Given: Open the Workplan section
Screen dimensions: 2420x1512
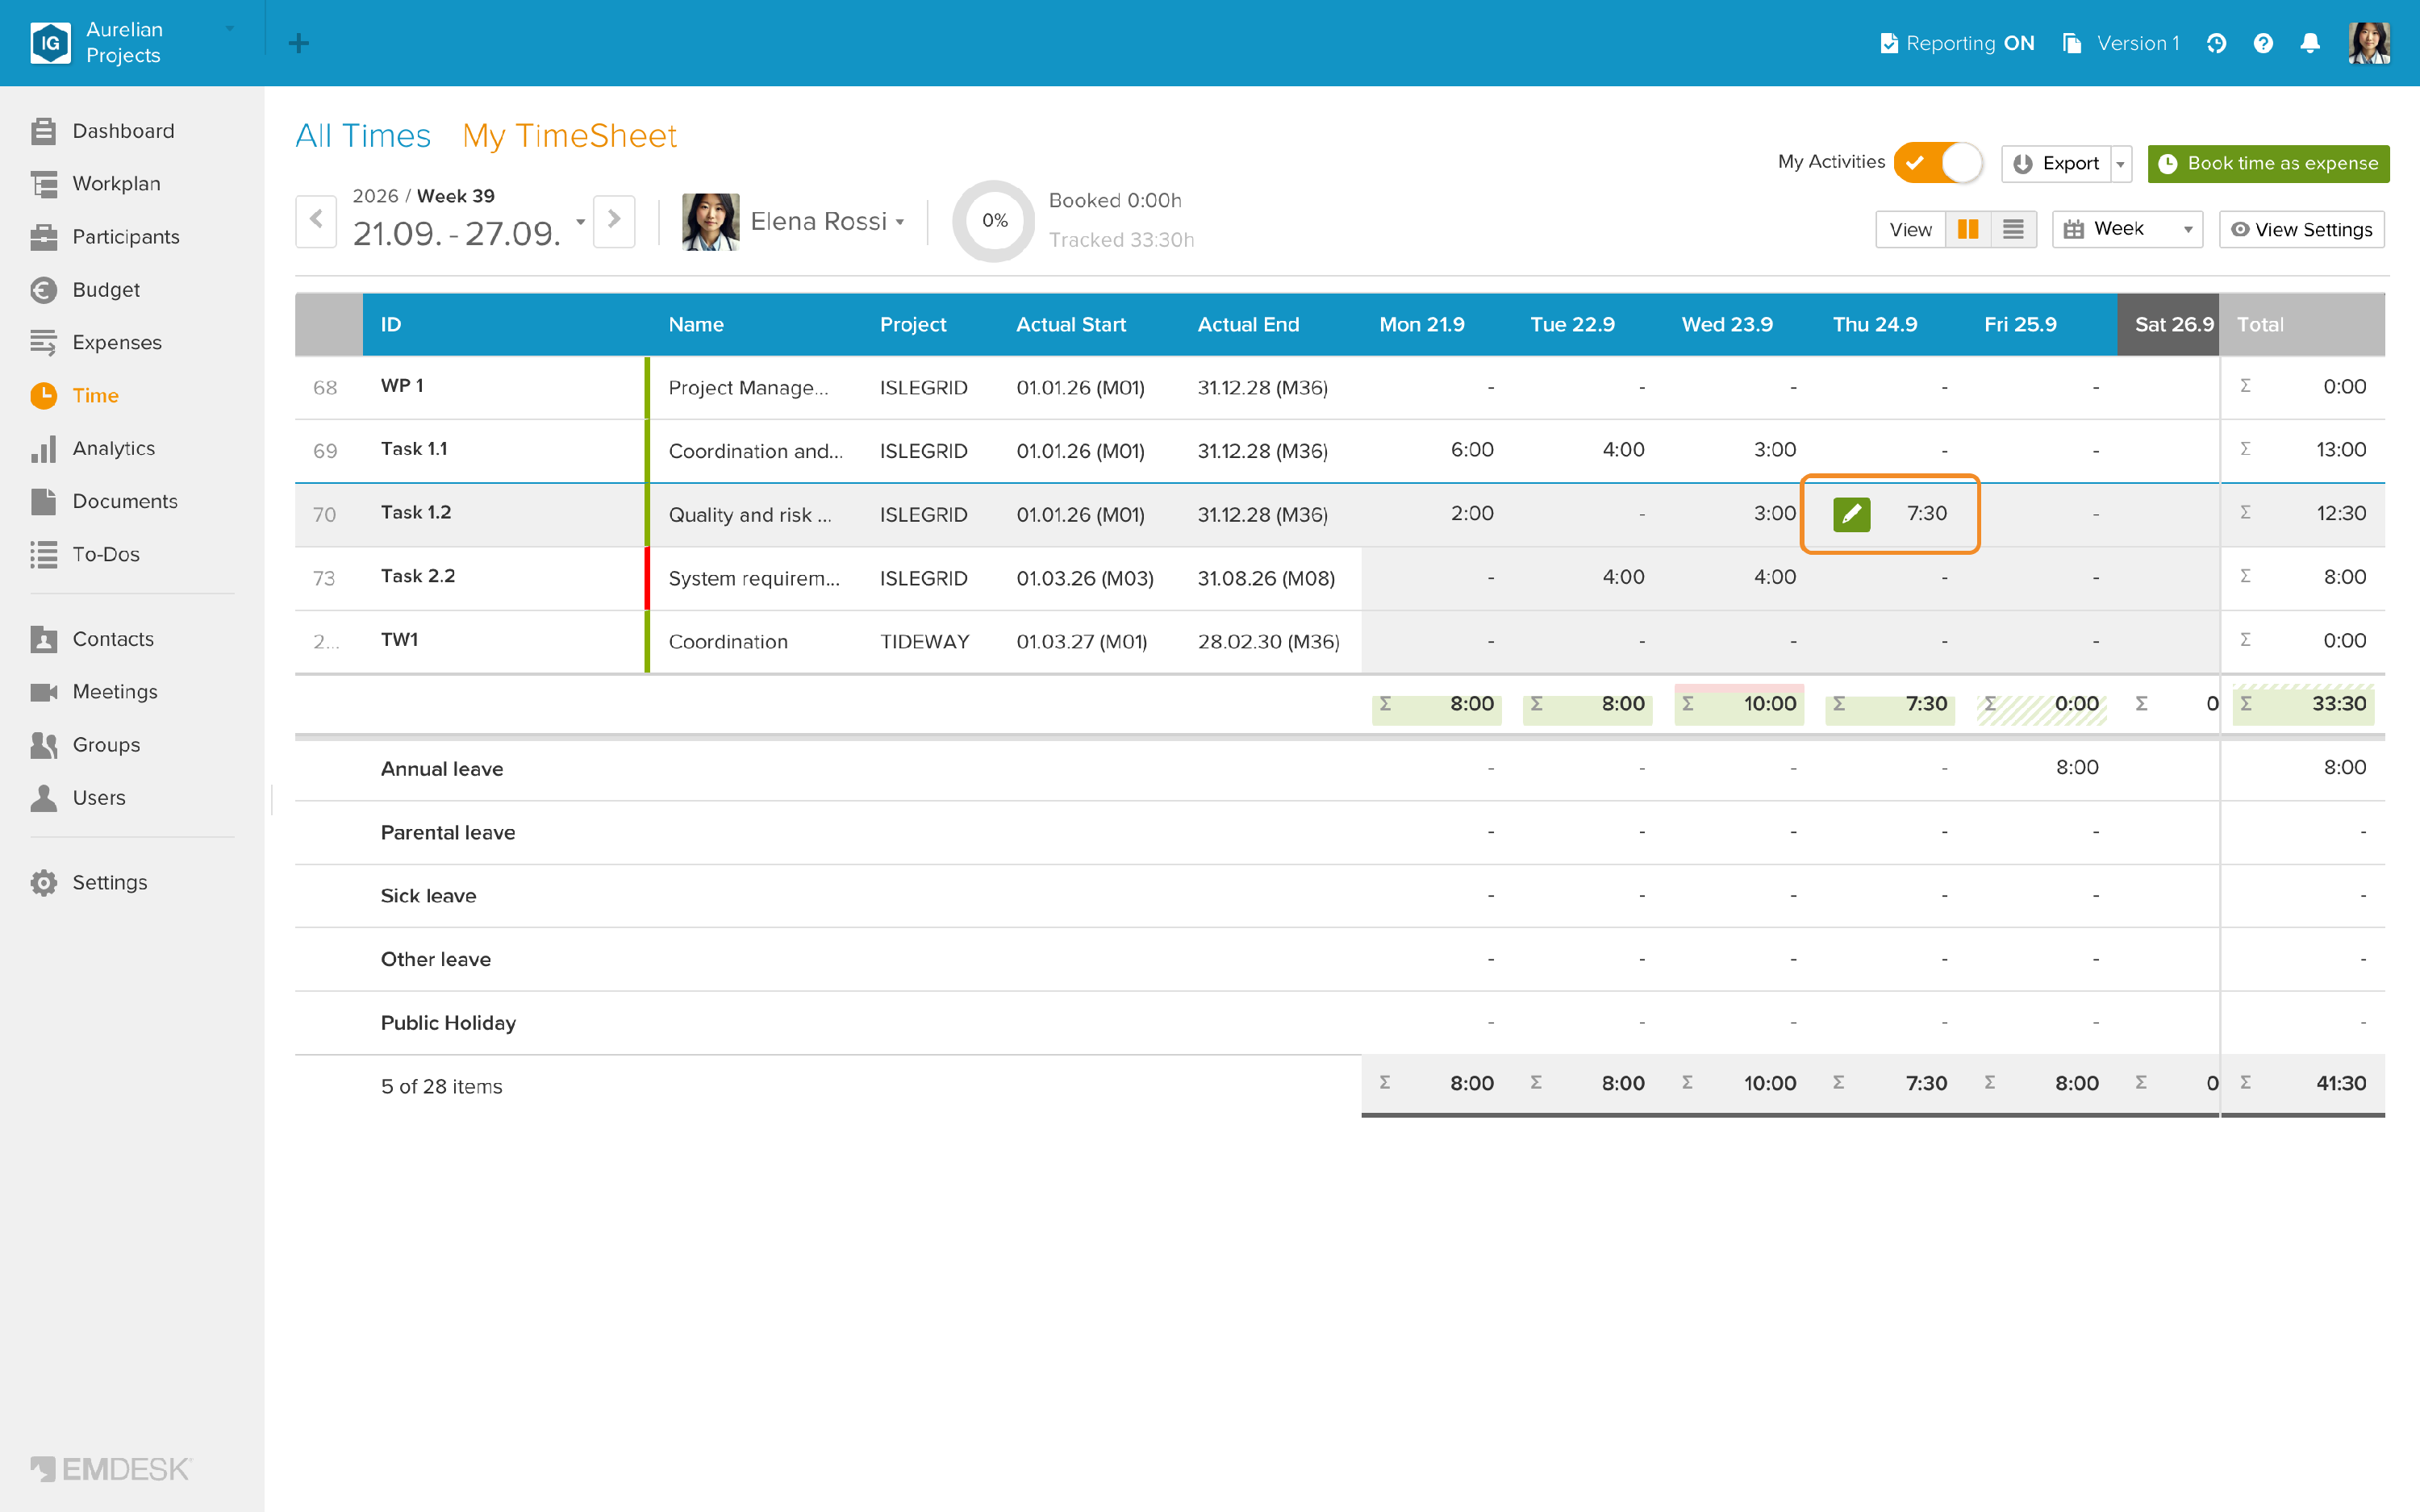Looking at the screenshot, I should point(95,184).
